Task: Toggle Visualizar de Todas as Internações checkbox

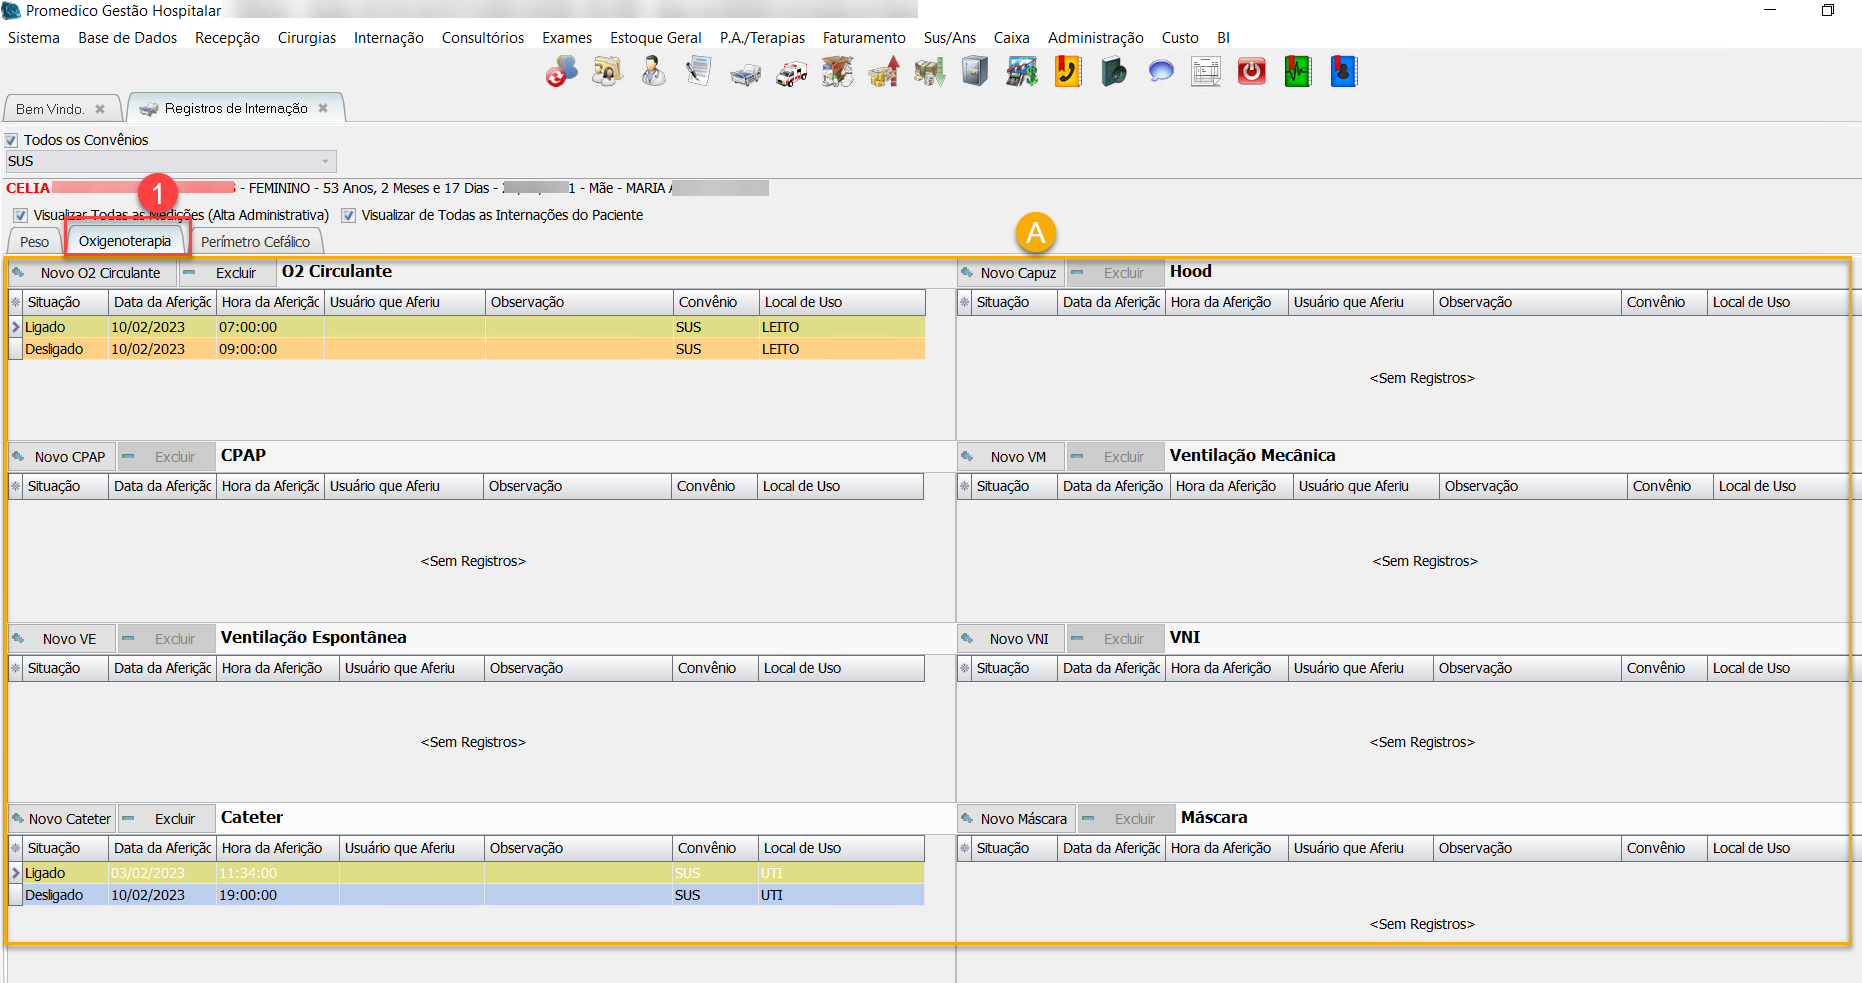Action: pos(348,216)
